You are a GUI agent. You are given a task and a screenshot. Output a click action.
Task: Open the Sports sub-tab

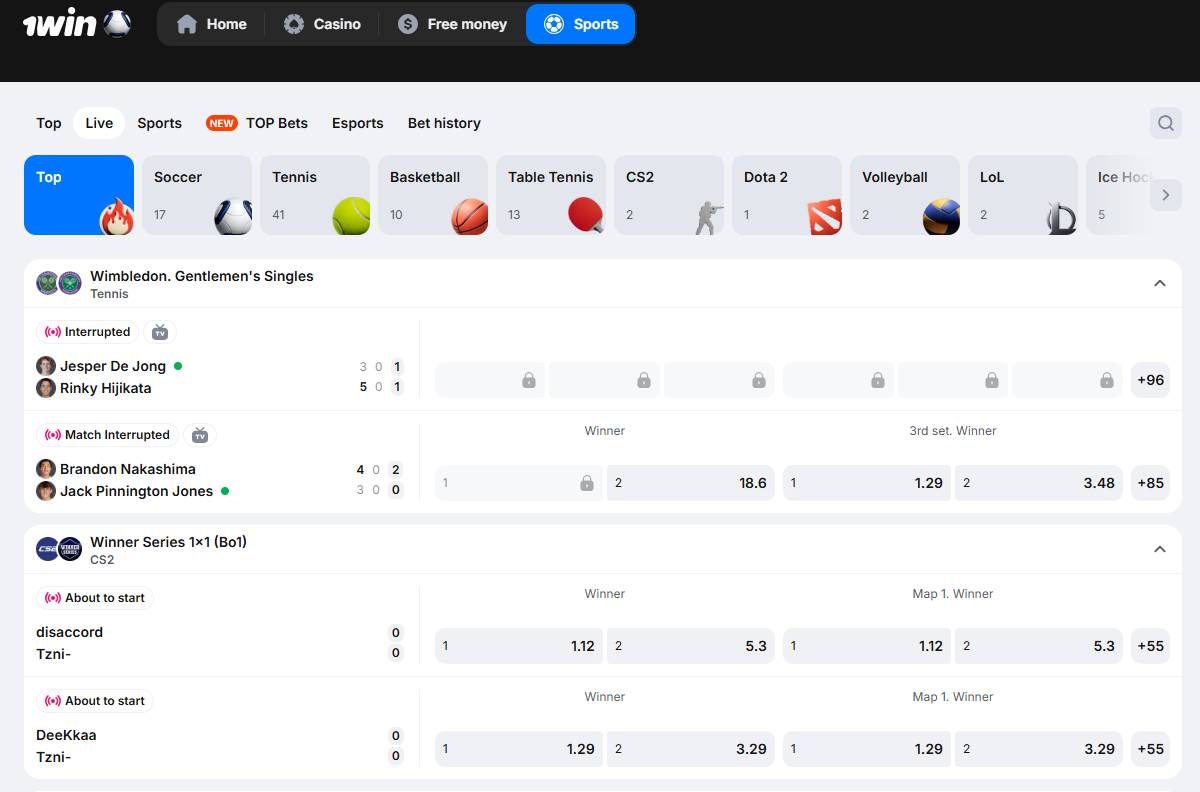coord(160,123)
